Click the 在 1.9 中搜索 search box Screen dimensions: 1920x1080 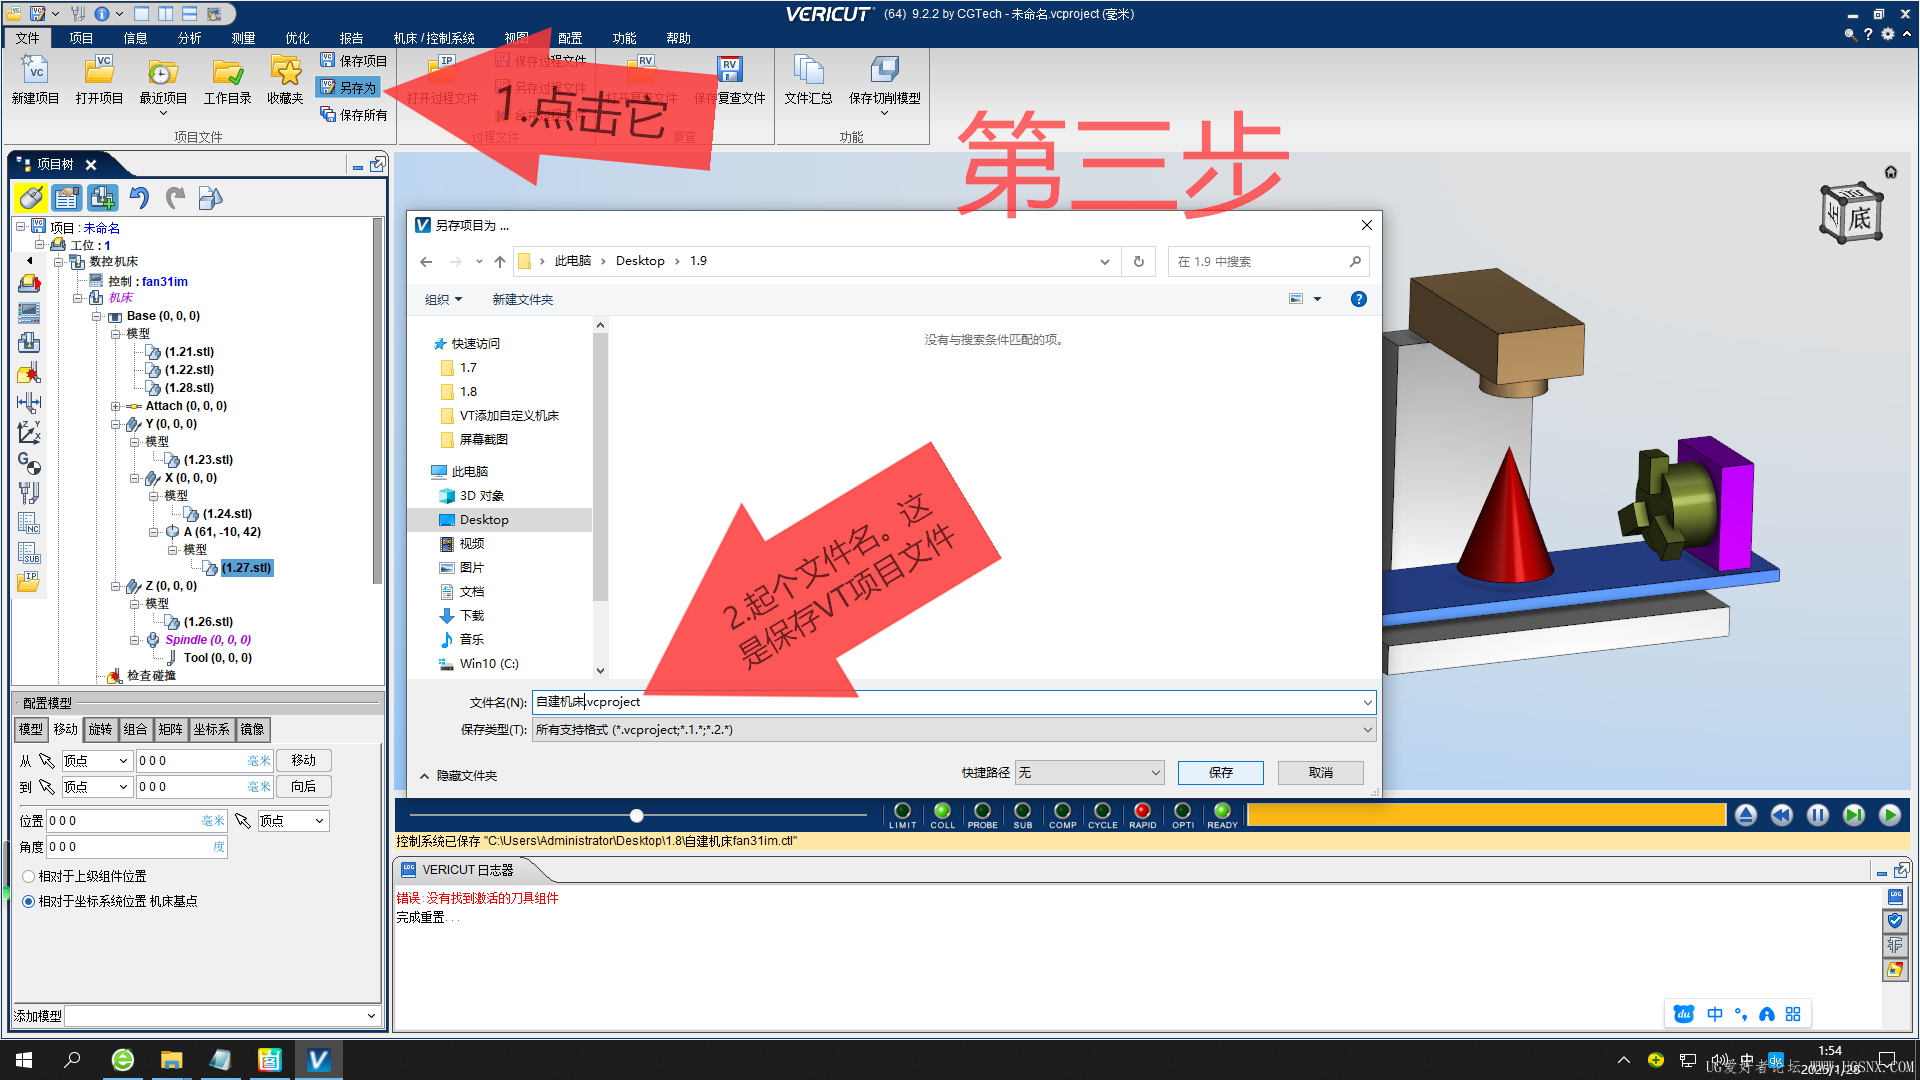1268,261
